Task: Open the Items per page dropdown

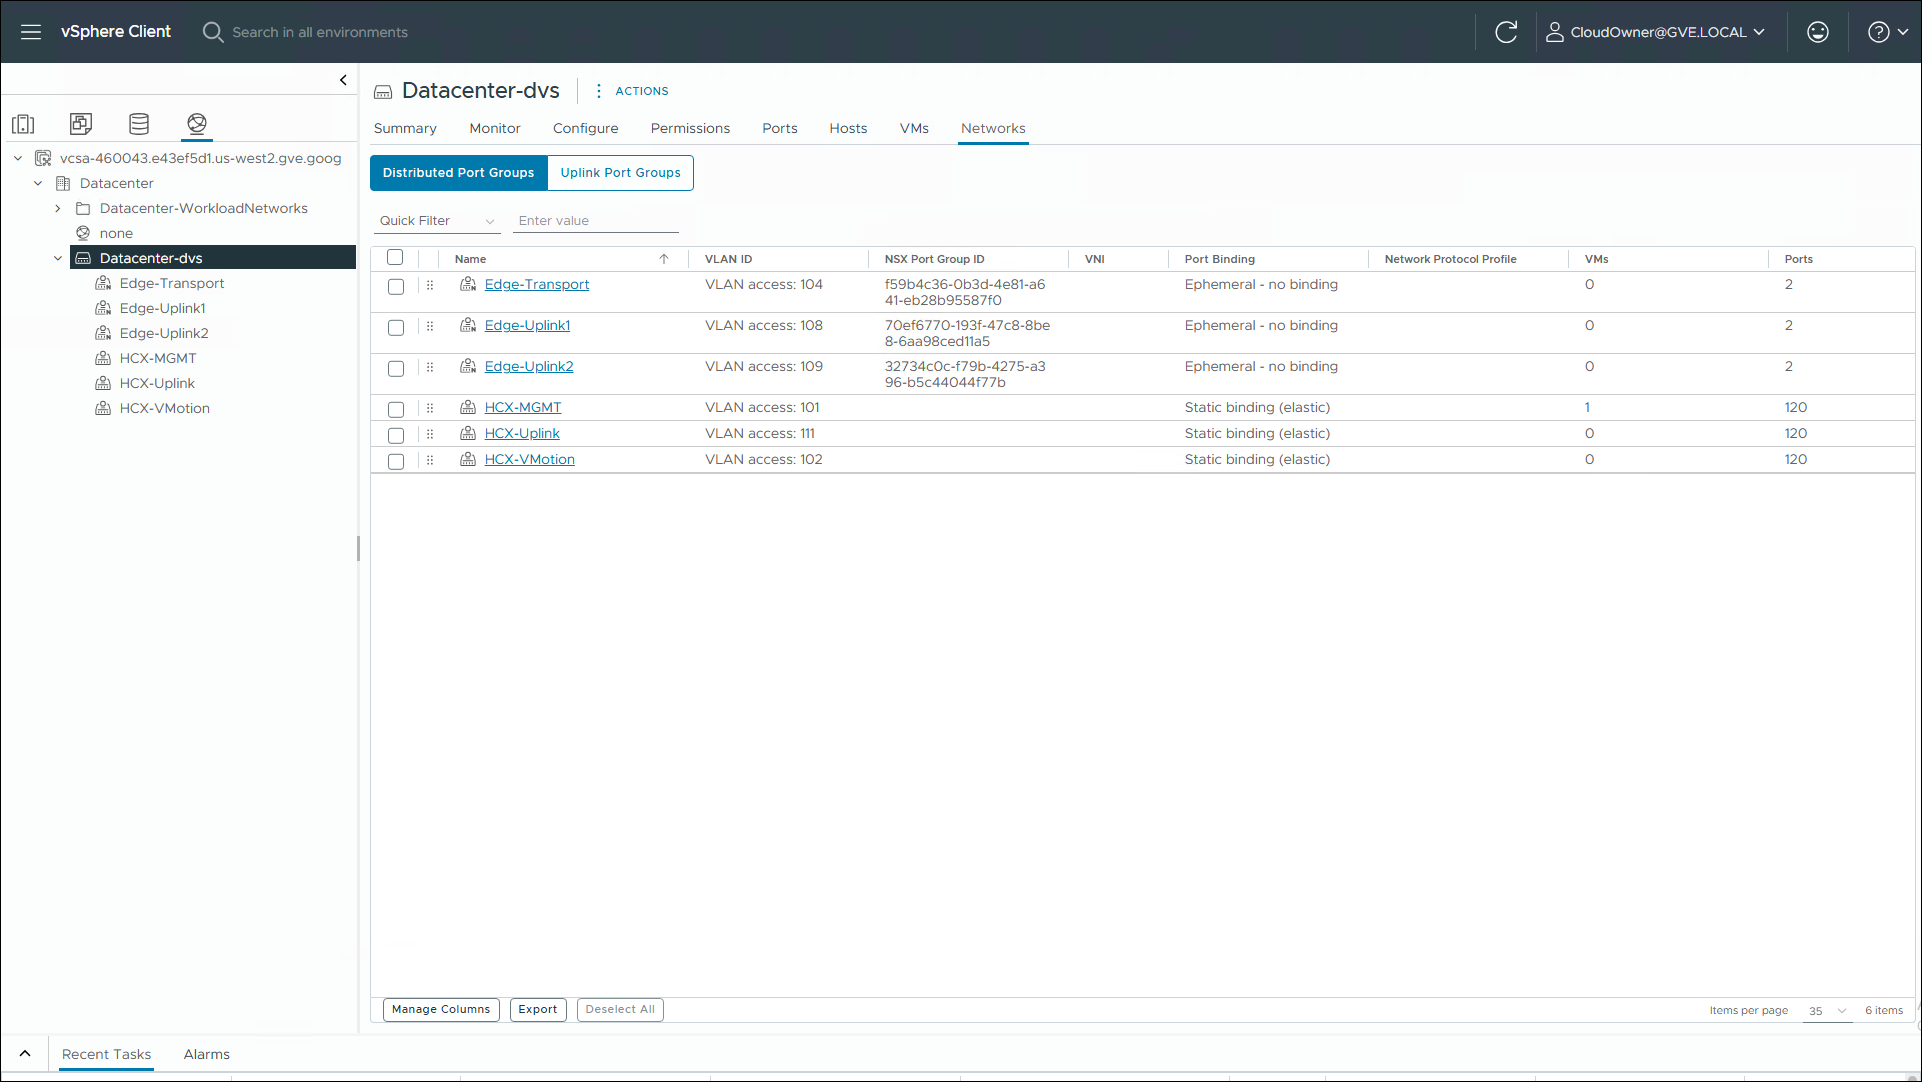Action: 1827,1011
